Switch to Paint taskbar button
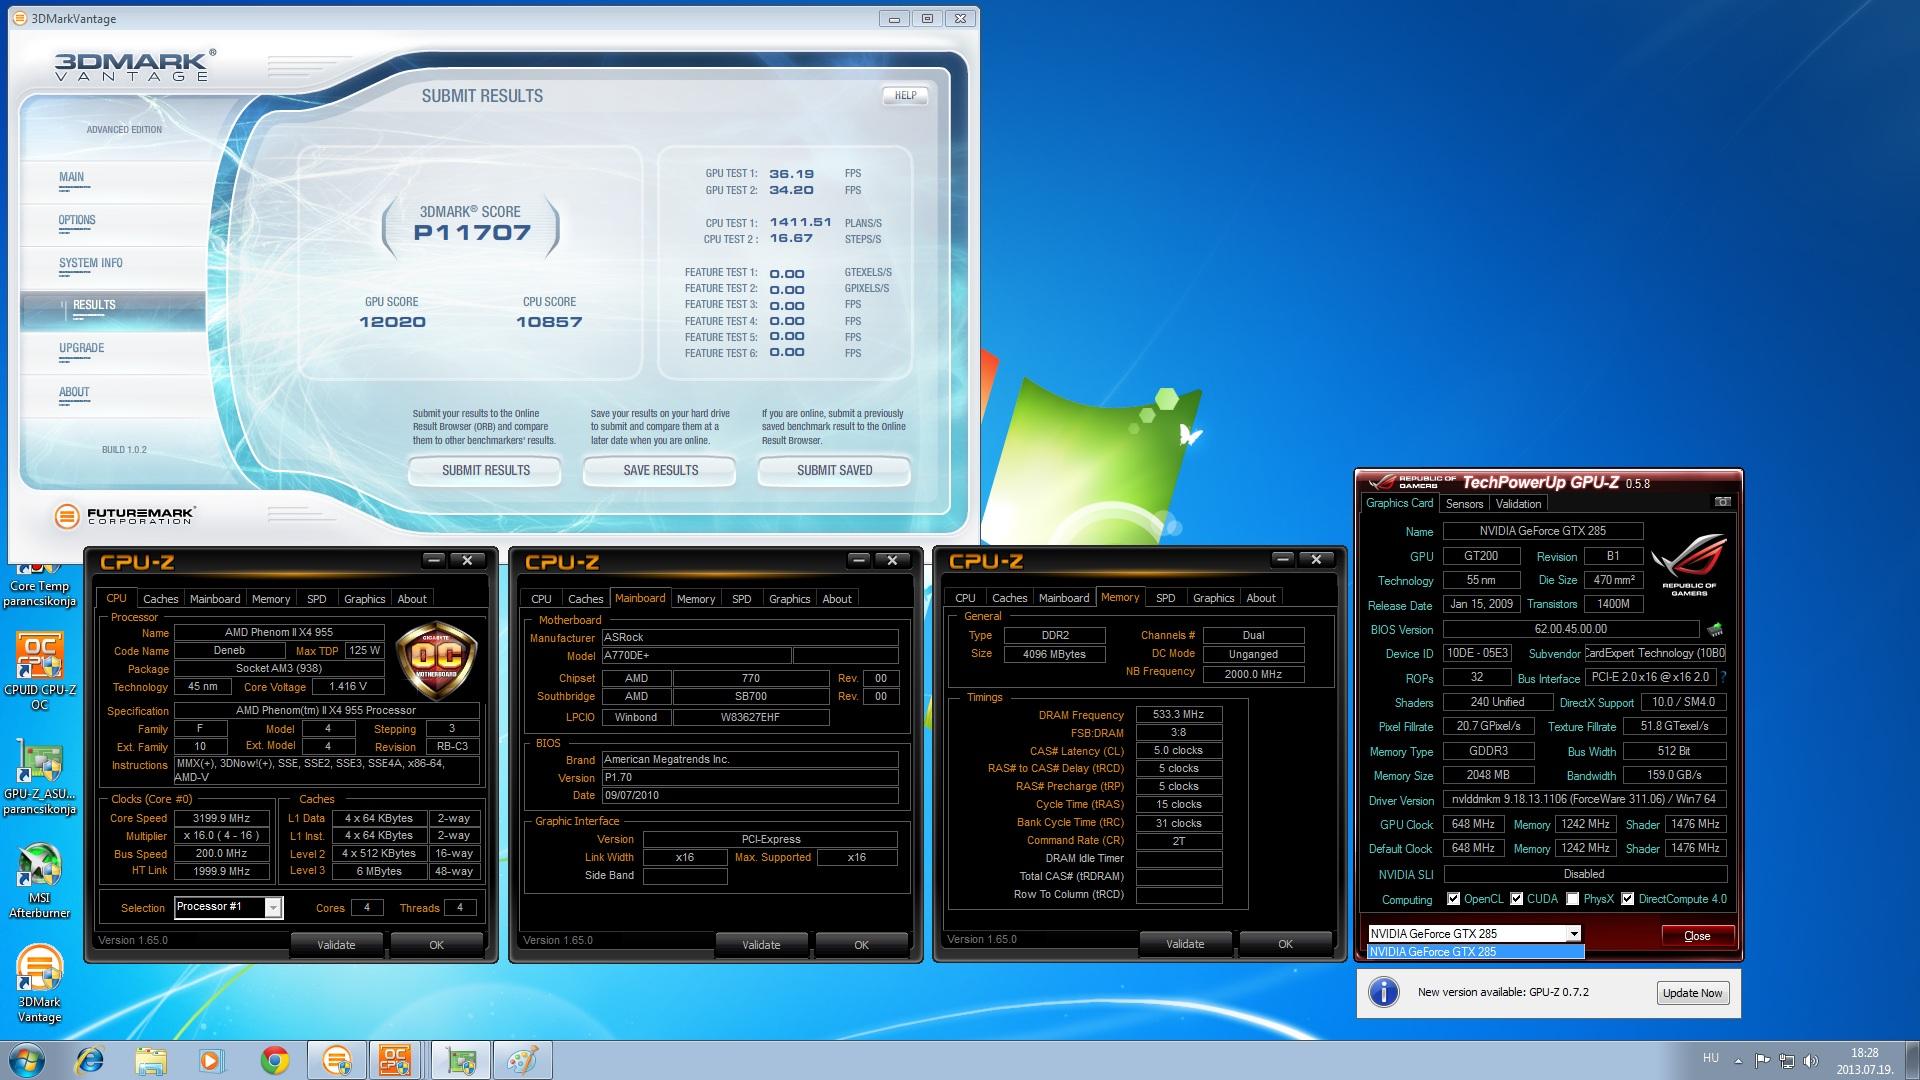The image size is (1920, 1080). 522,1060
